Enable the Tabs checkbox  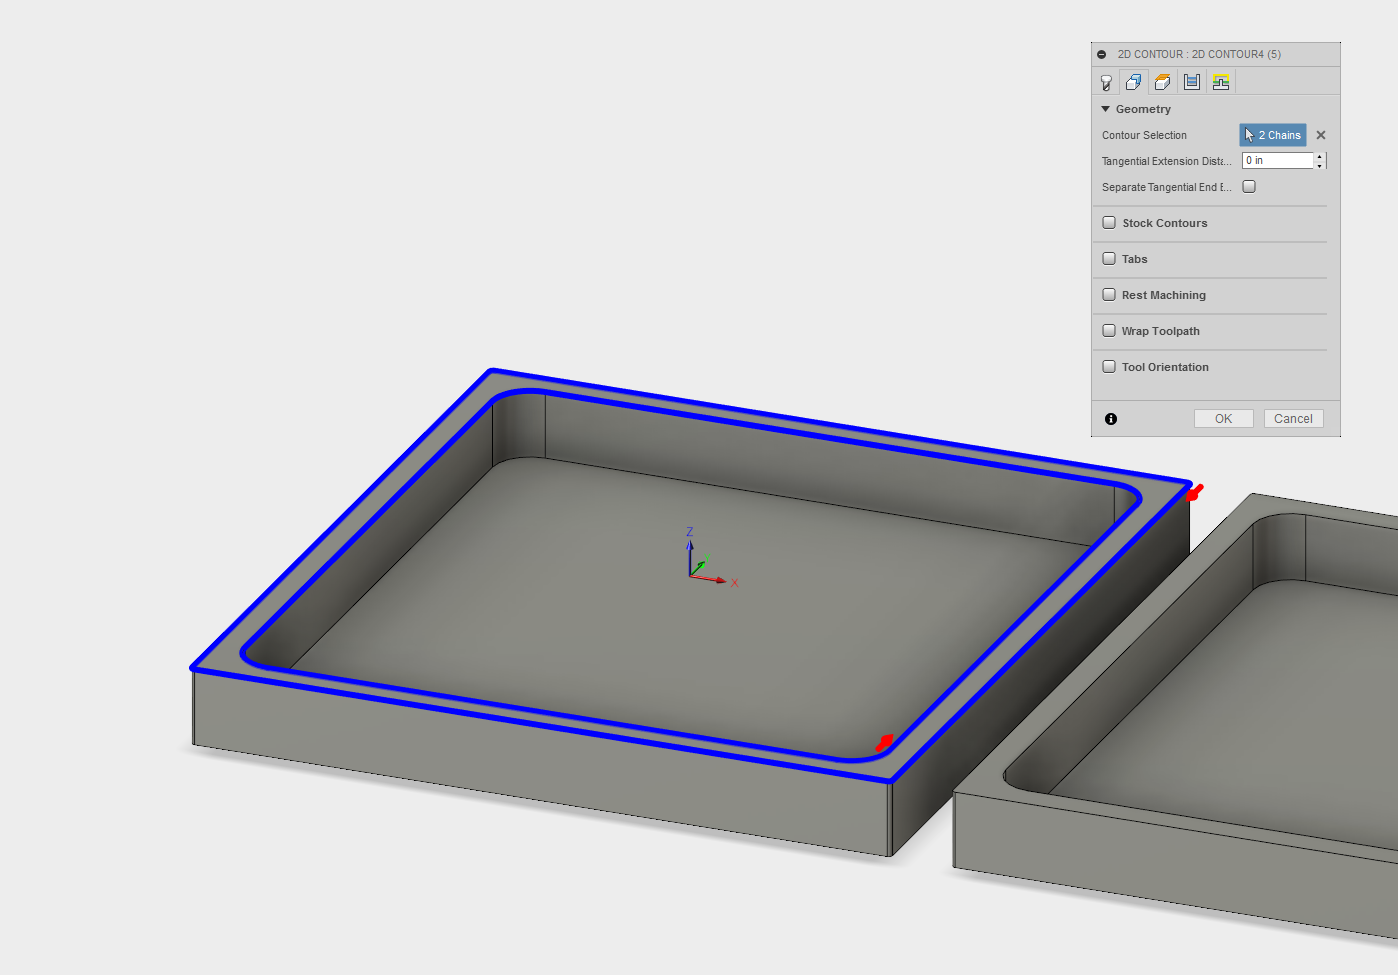pyautogui.click(x=1109, y=259)
